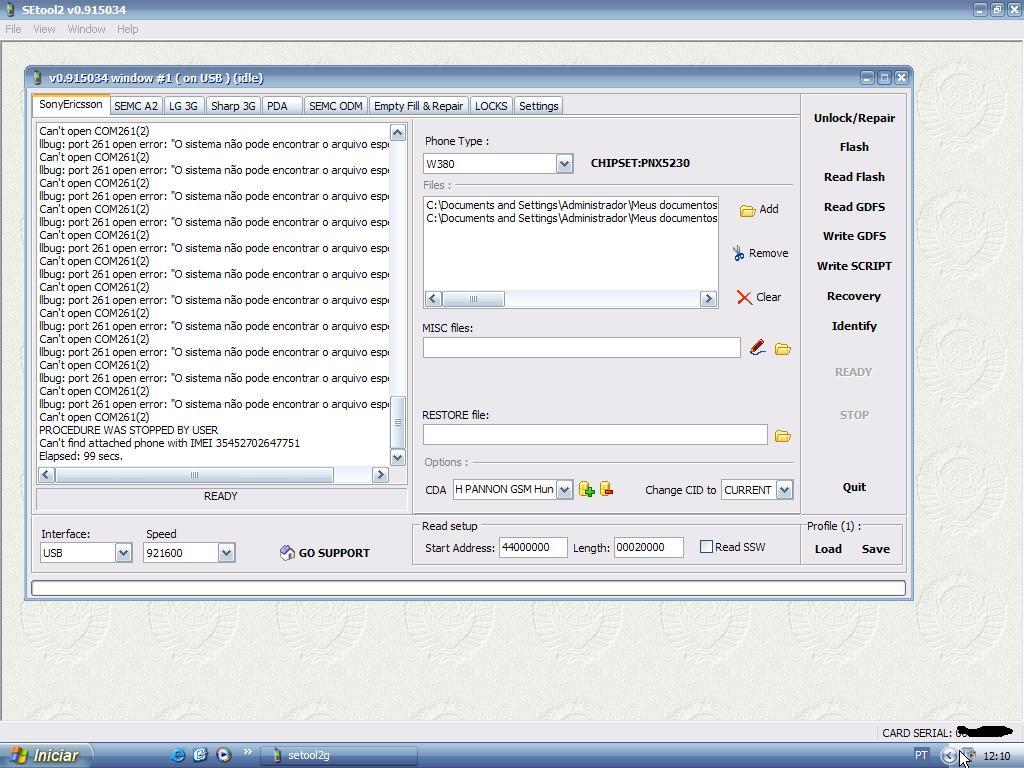The width and height of the screenshot is (1024, 768).
Task: Open the Help menu
Action: coord(127,29)
